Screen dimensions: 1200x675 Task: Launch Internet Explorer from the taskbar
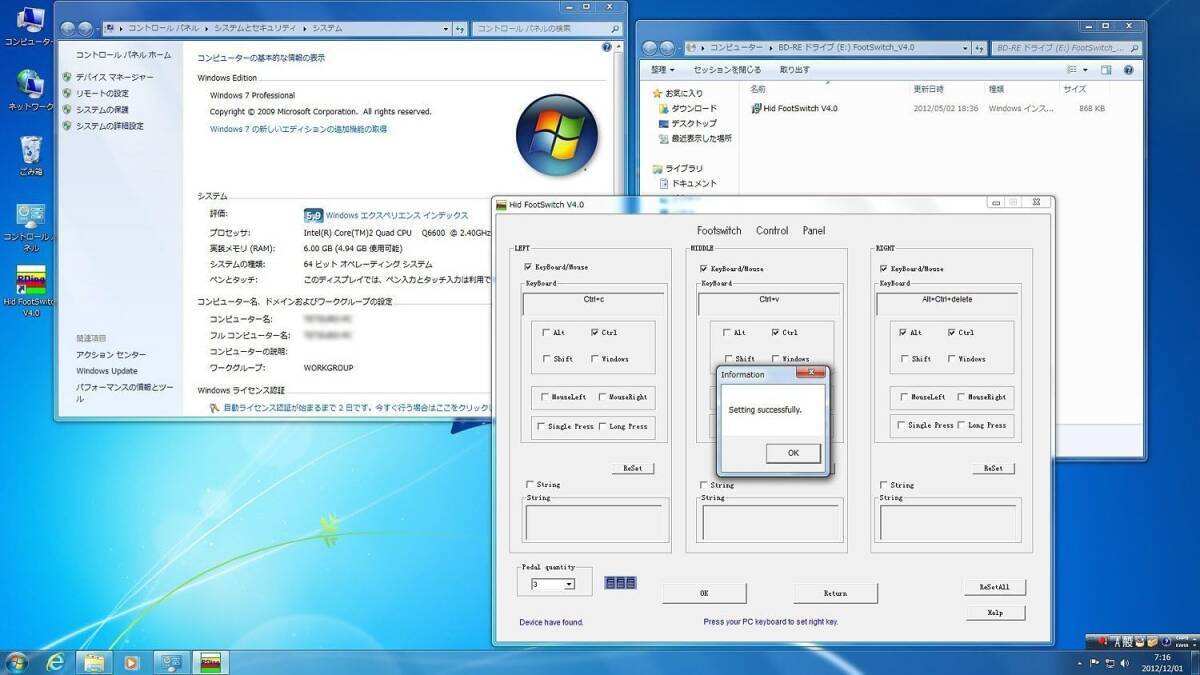56,662
